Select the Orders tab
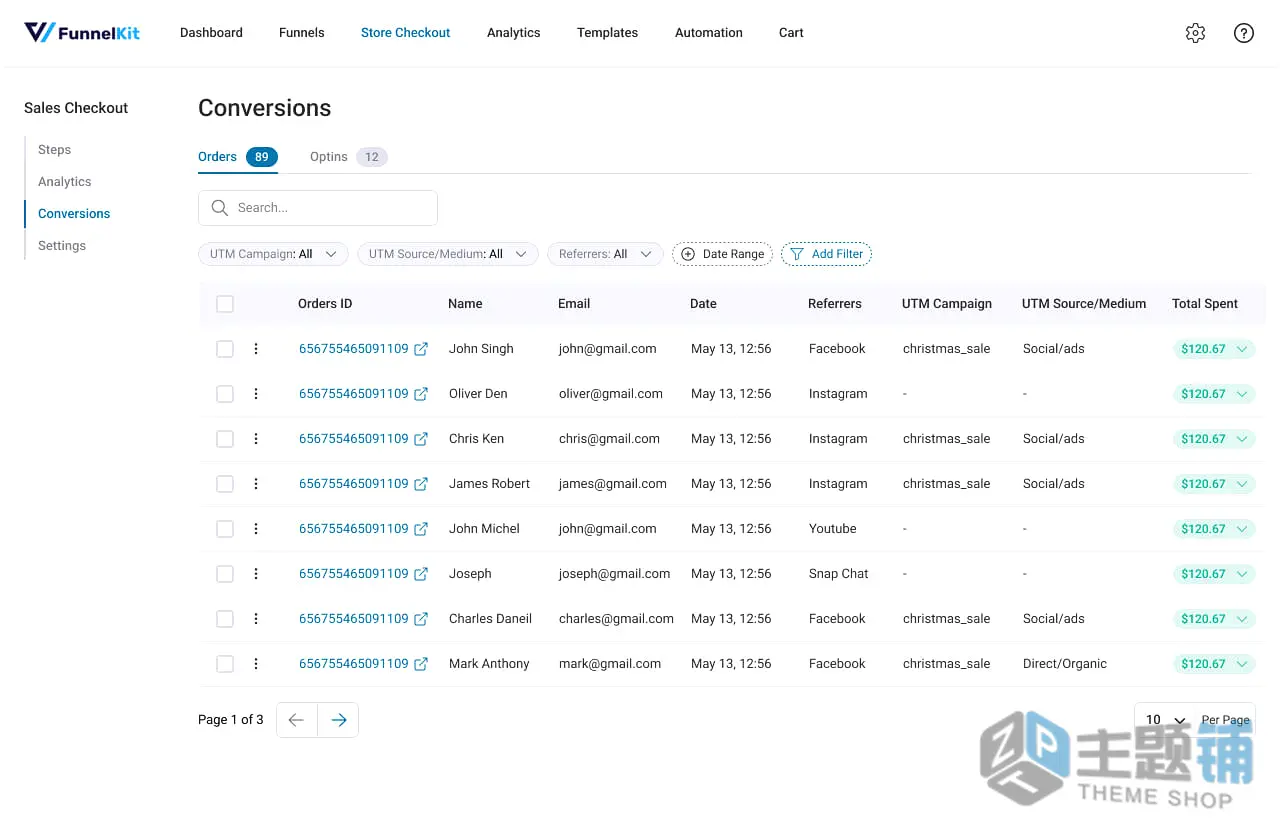The image size is (1280, 837). coord(238,157)
